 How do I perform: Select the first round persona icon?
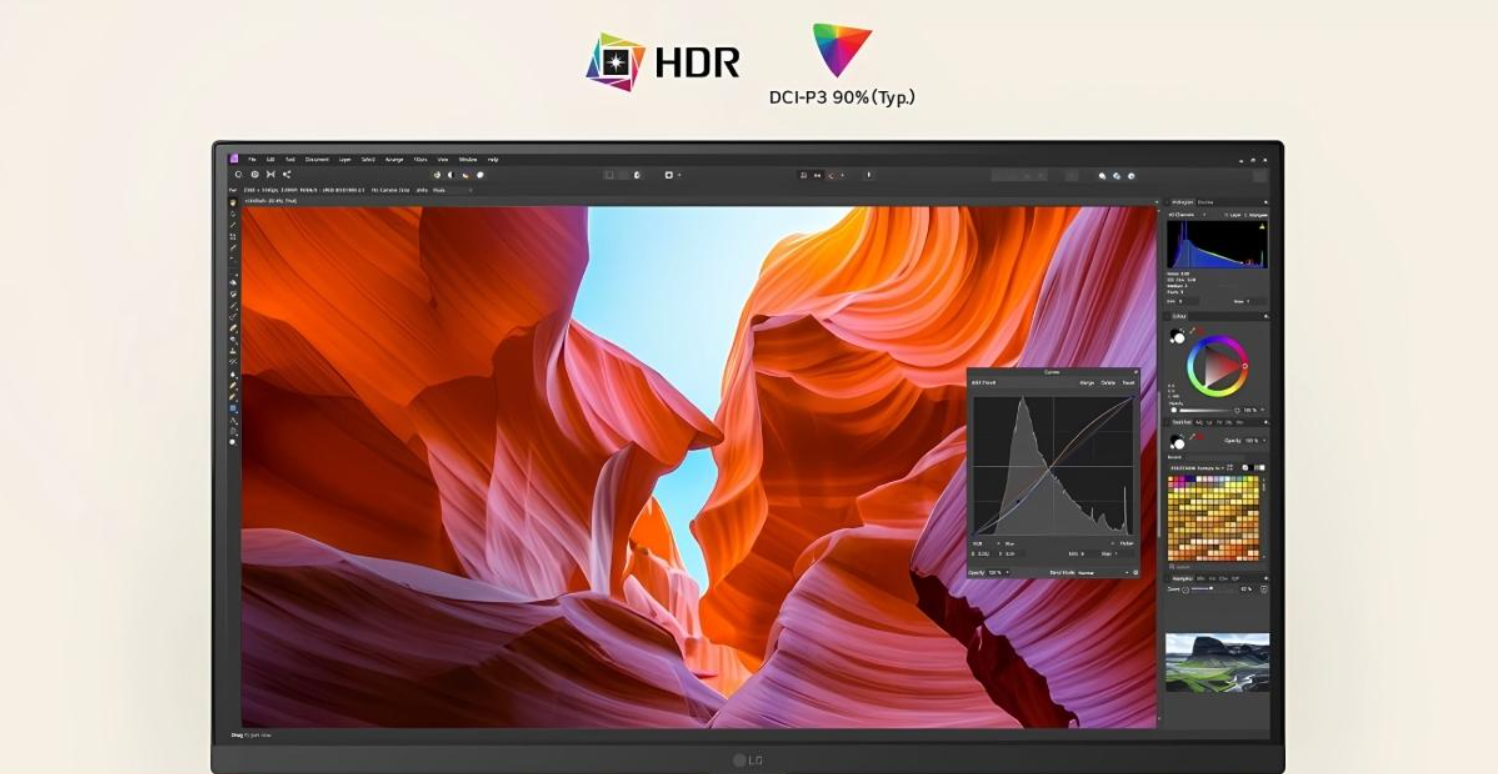coord(239,174)
